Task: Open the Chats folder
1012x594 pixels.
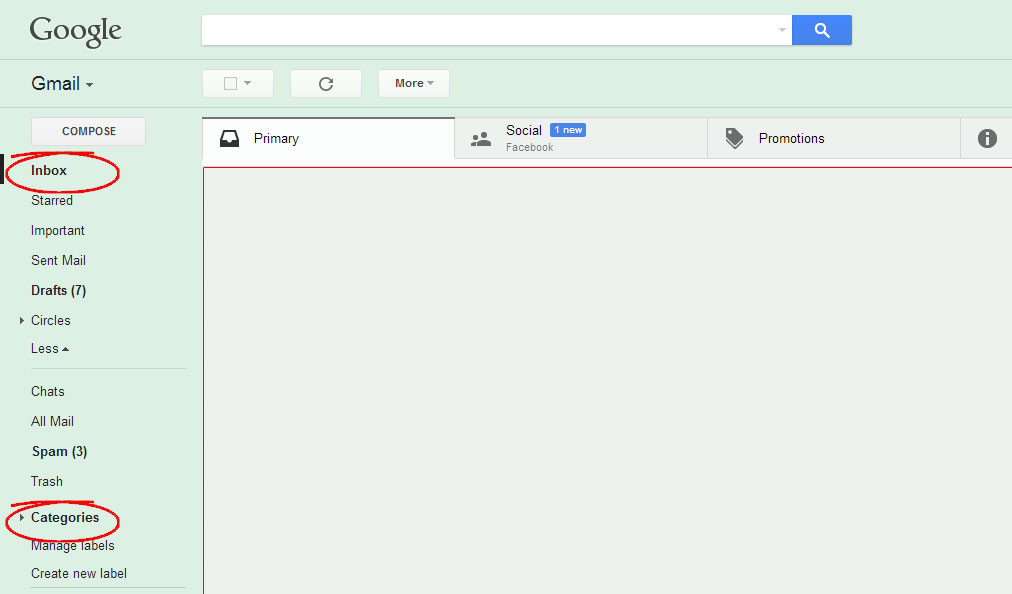Action: [48, 391]
